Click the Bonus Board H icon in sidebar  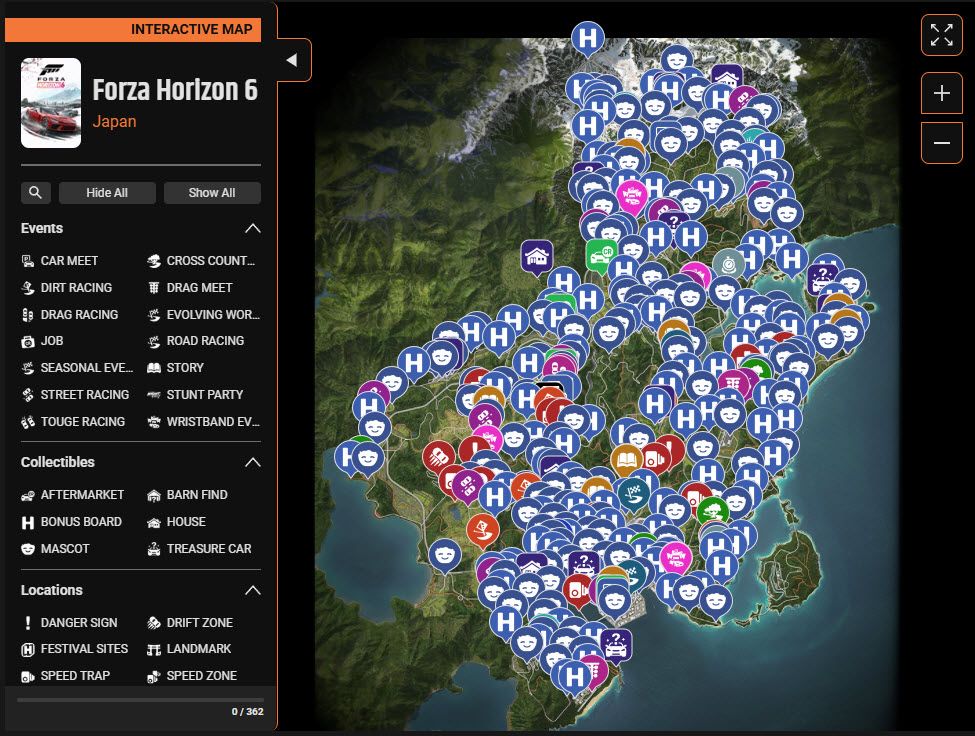(28, 522)
